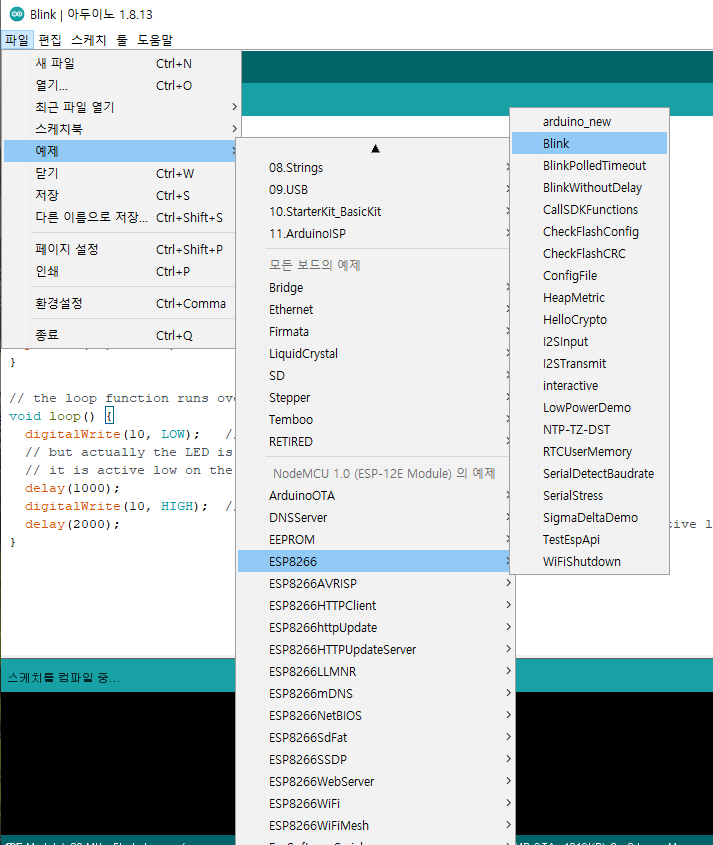Expand Temboo library examples

coord(374,420)
